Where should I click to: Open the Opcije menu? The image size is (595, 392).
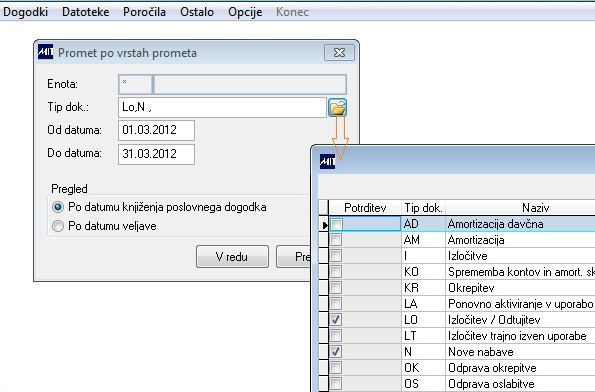[x=245, y=12]
